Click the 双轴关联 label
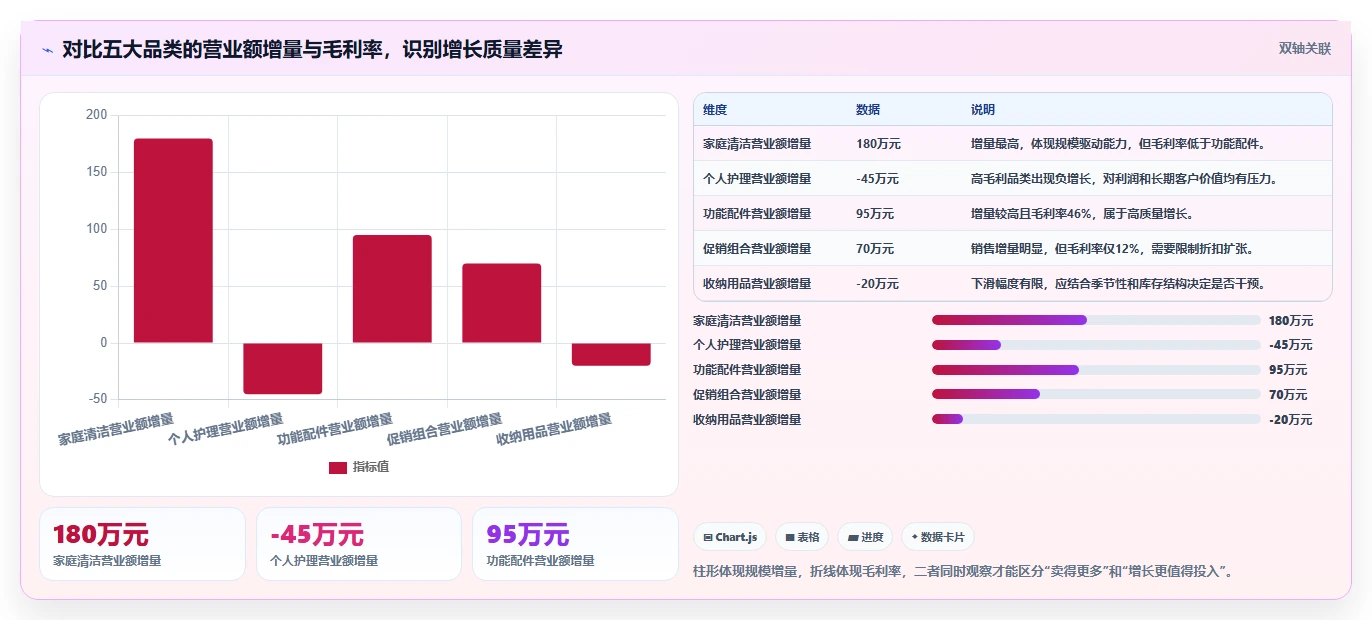The height and width of the screenshot is (620, 1372). tap(1304, 48)
